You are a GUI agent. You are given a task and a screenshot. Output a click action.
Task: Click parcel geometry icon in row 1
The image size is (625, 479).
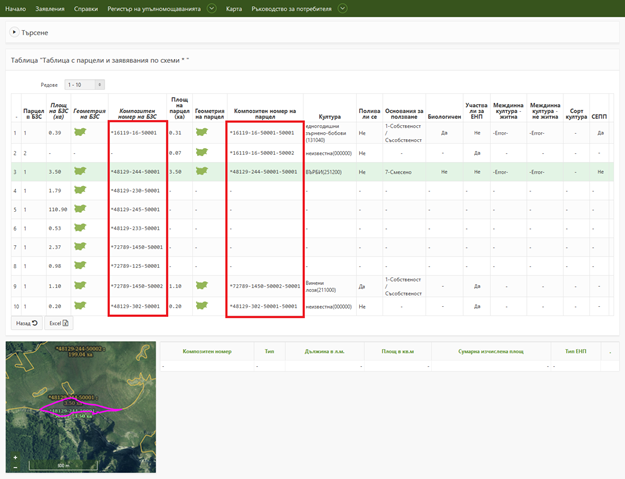pos(202,132)
